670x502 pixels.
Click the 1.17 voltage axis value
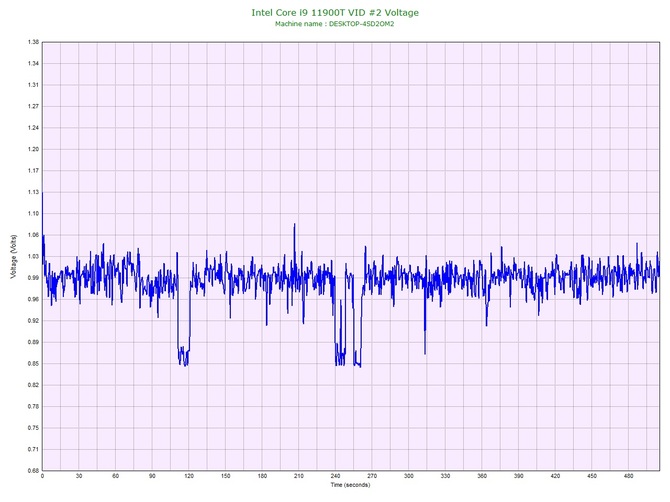33,171
